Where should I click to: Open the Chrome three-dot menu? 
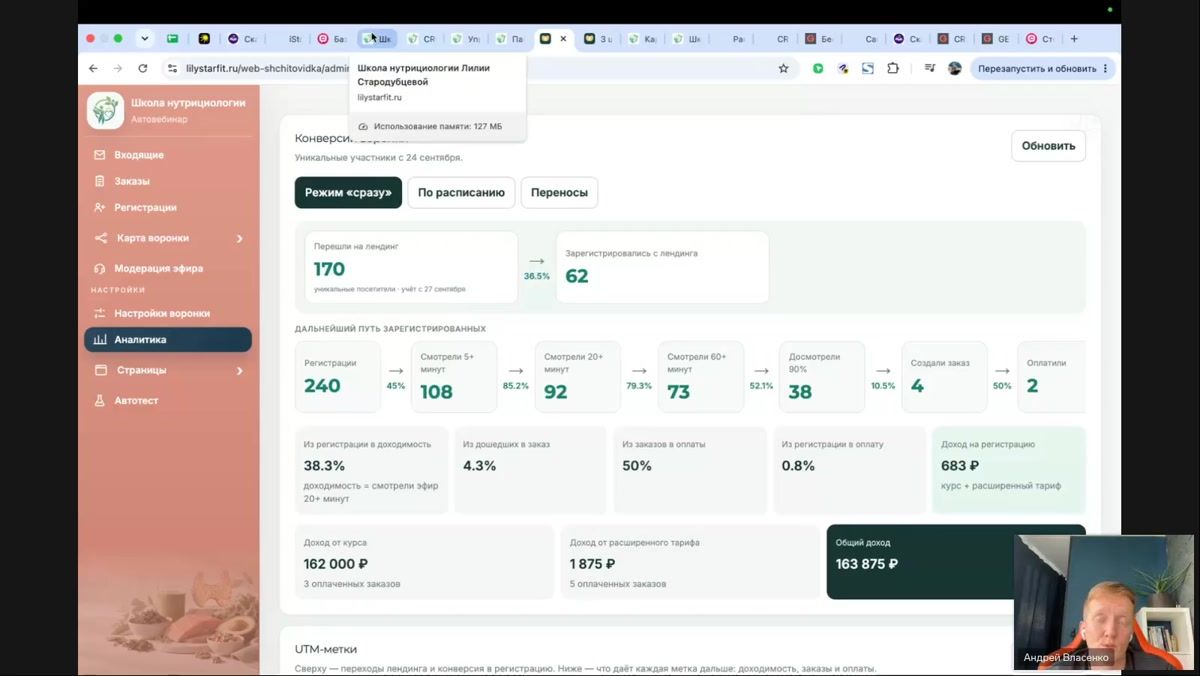point(1105,68)
